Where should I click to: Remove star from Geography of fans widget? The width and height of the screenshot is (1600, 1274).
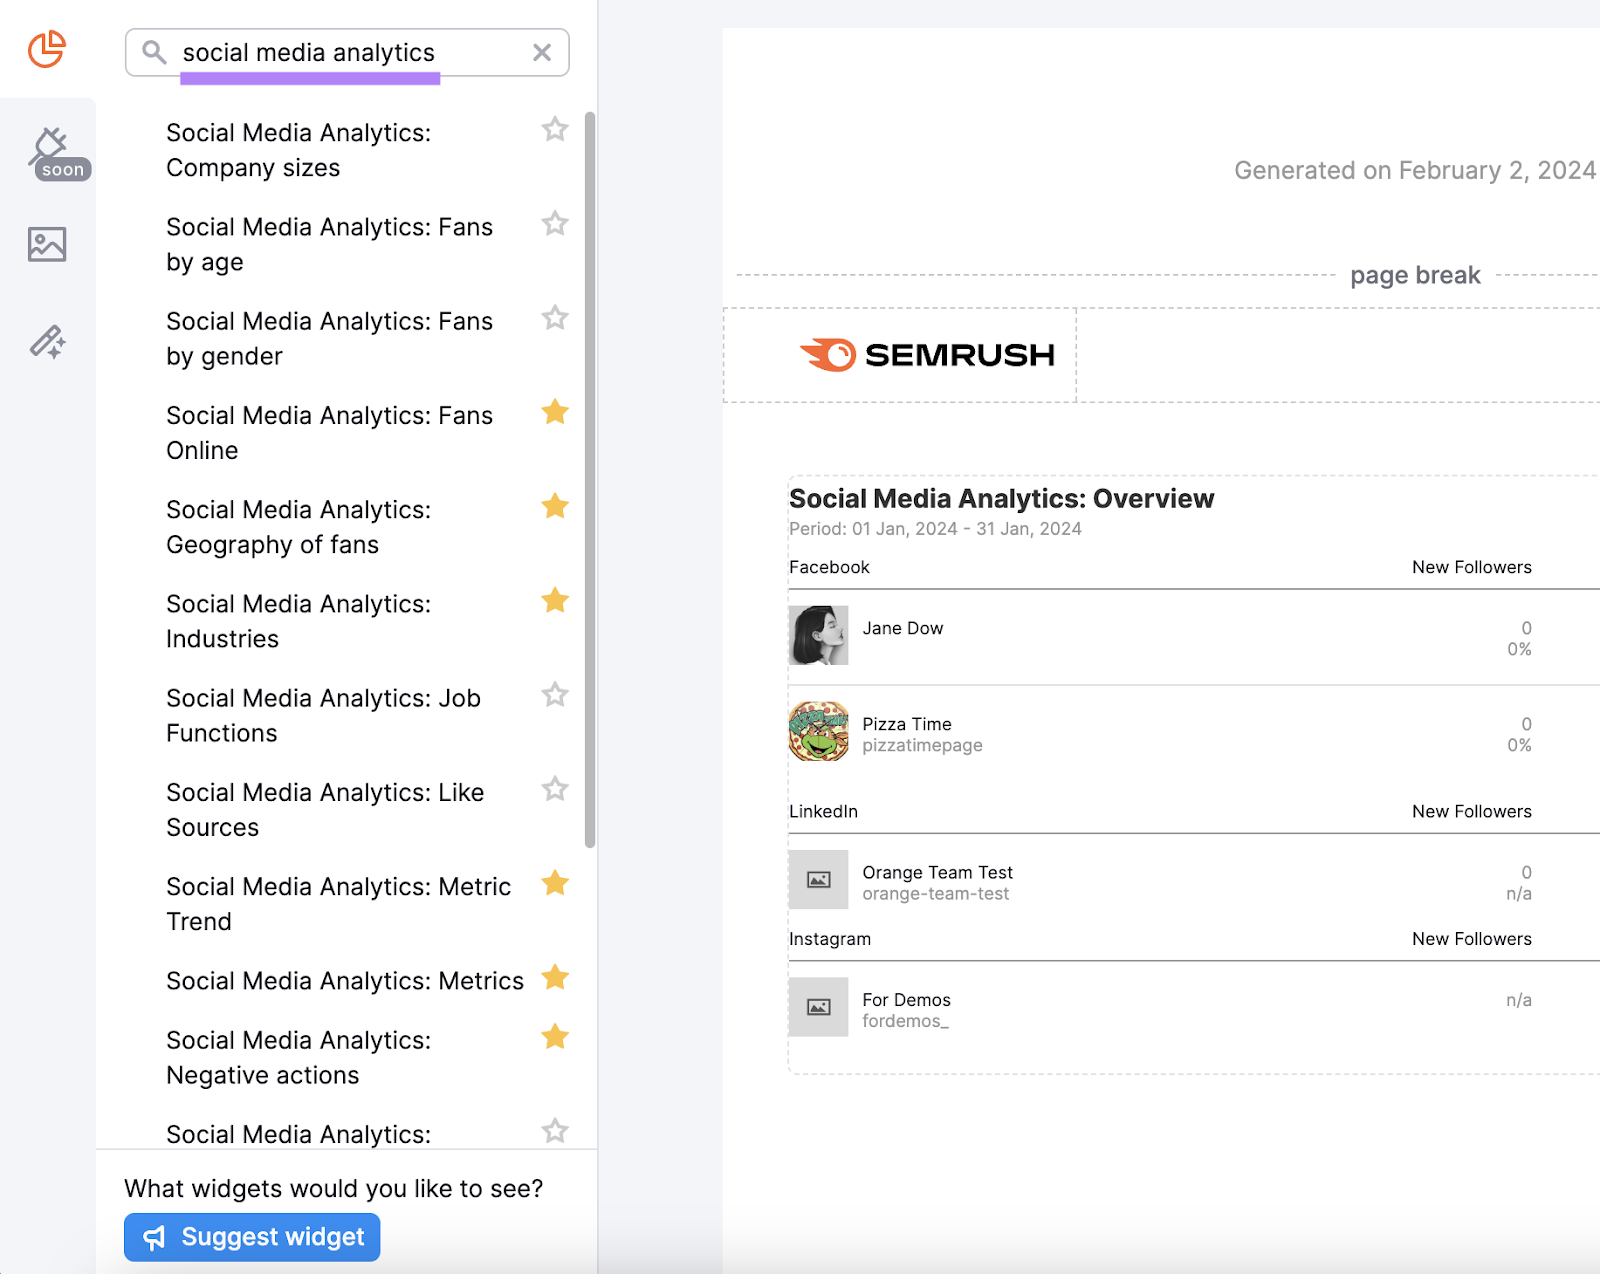click(x=555, y=507)
